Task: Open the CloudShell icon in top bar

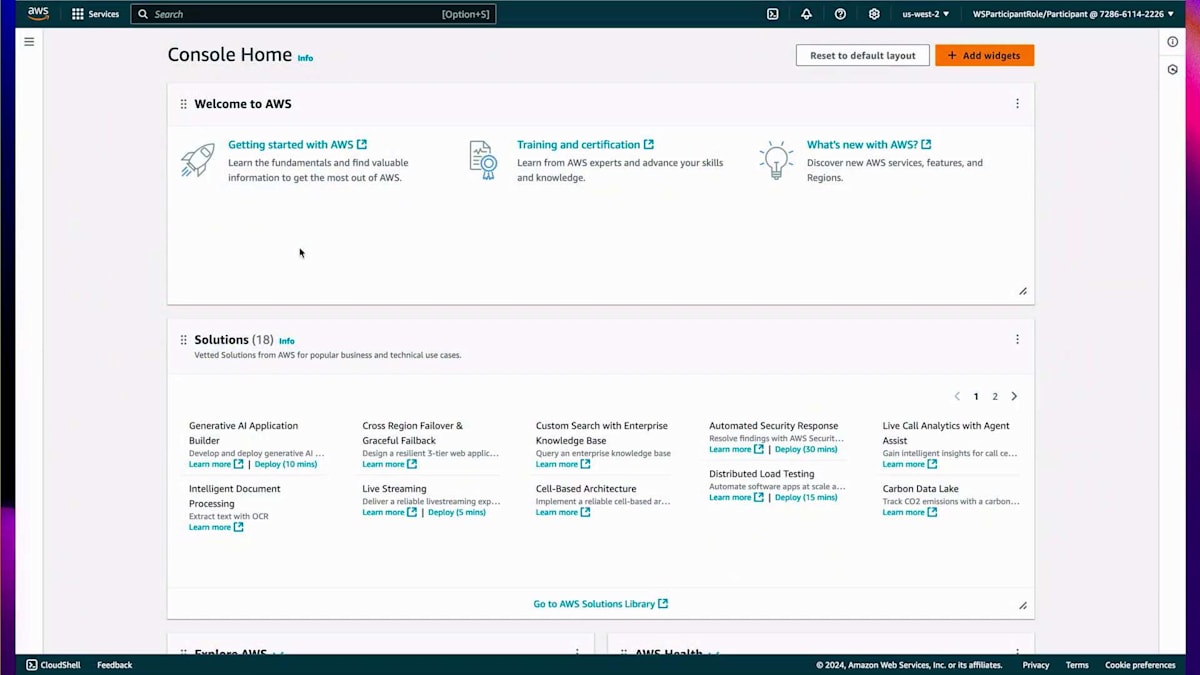Action: tap(773, 14)
